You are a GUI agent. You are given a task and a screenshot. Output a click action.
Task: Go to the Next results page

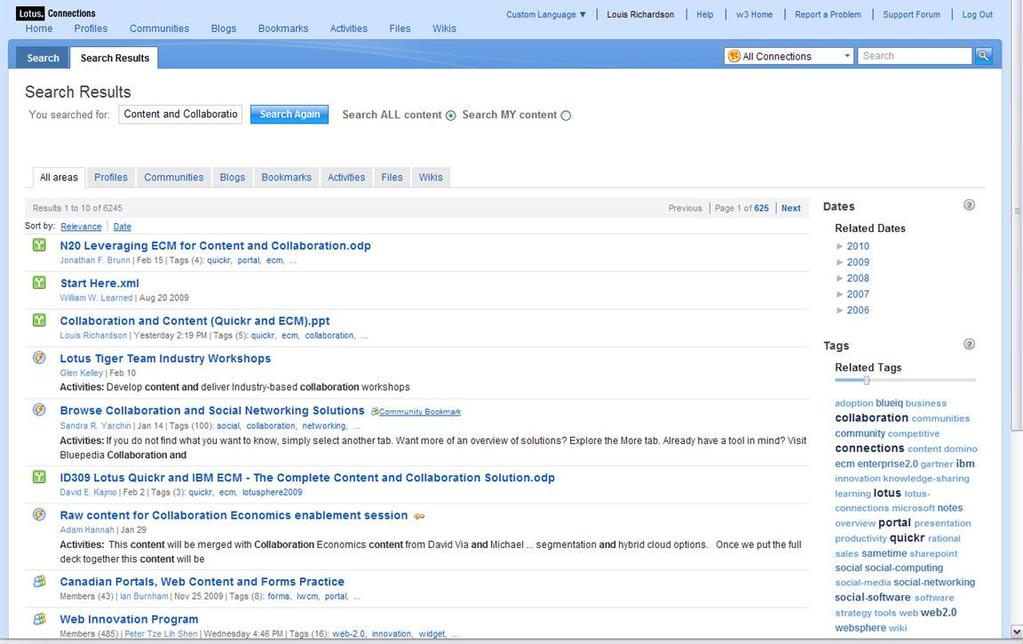click(x=791, y=208)
